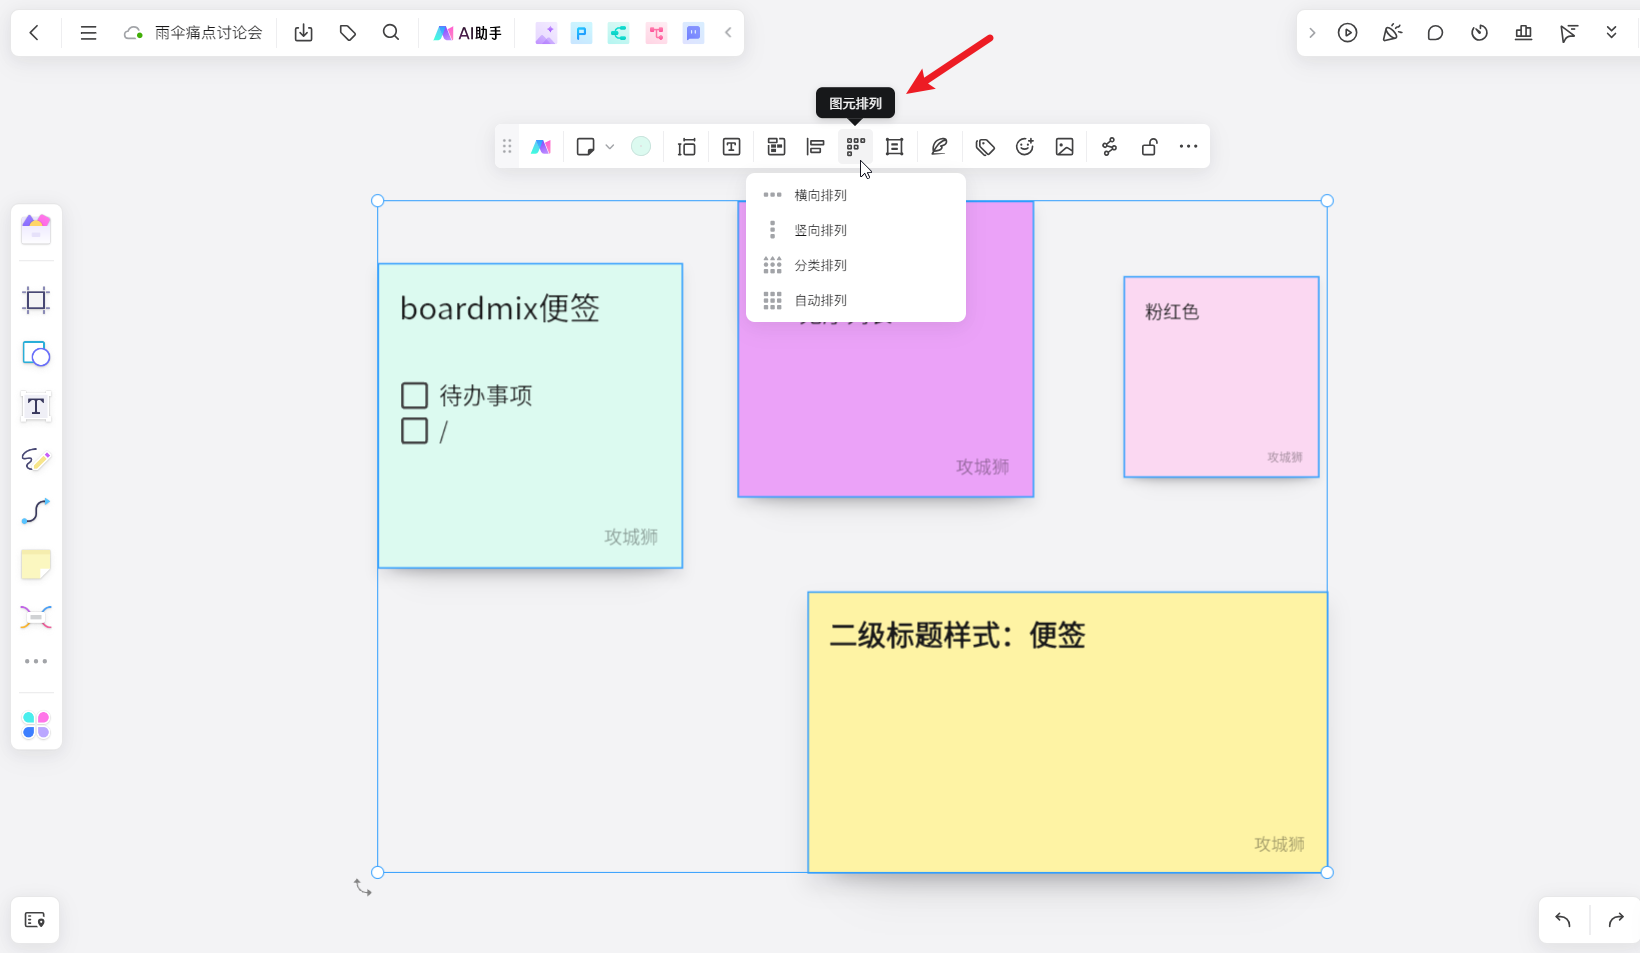Check the 待办事项 checkbox
The width and height of the screenshot is (1640, 953).
tap(414, 395)
